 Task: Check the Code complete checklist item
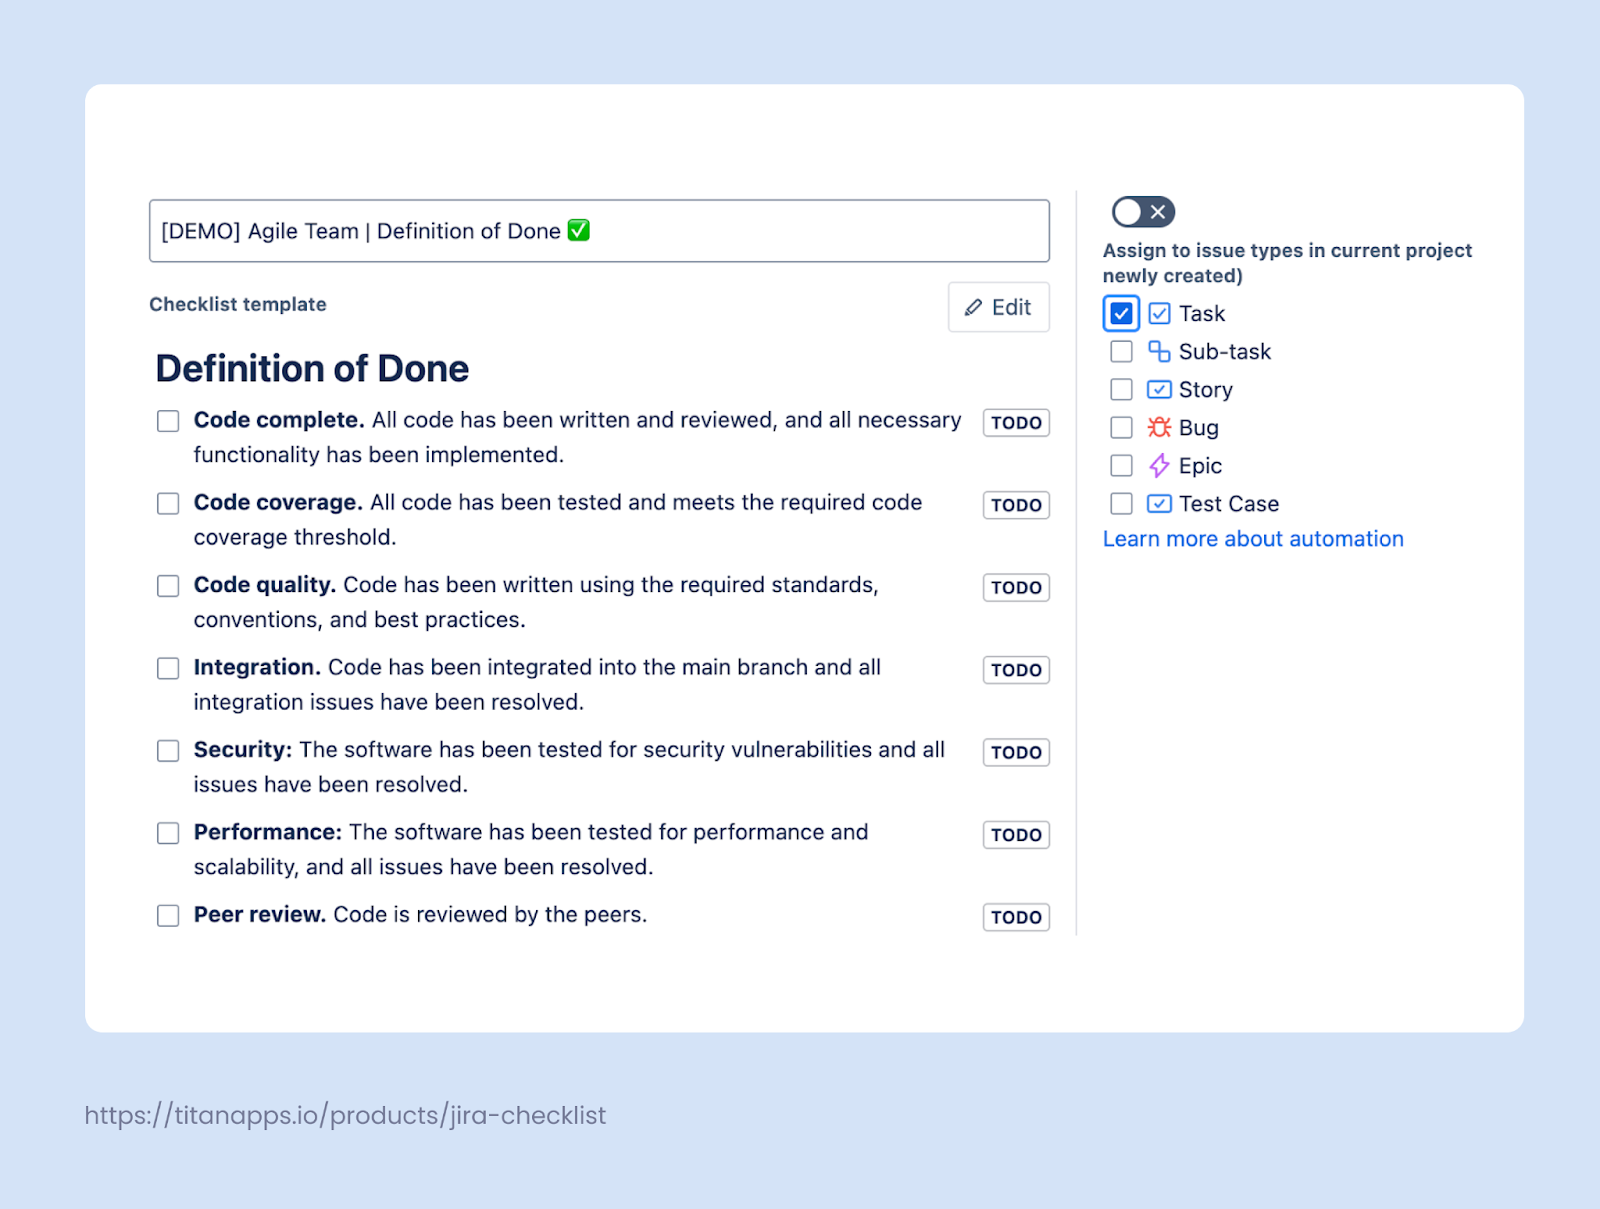pos(167,421)
